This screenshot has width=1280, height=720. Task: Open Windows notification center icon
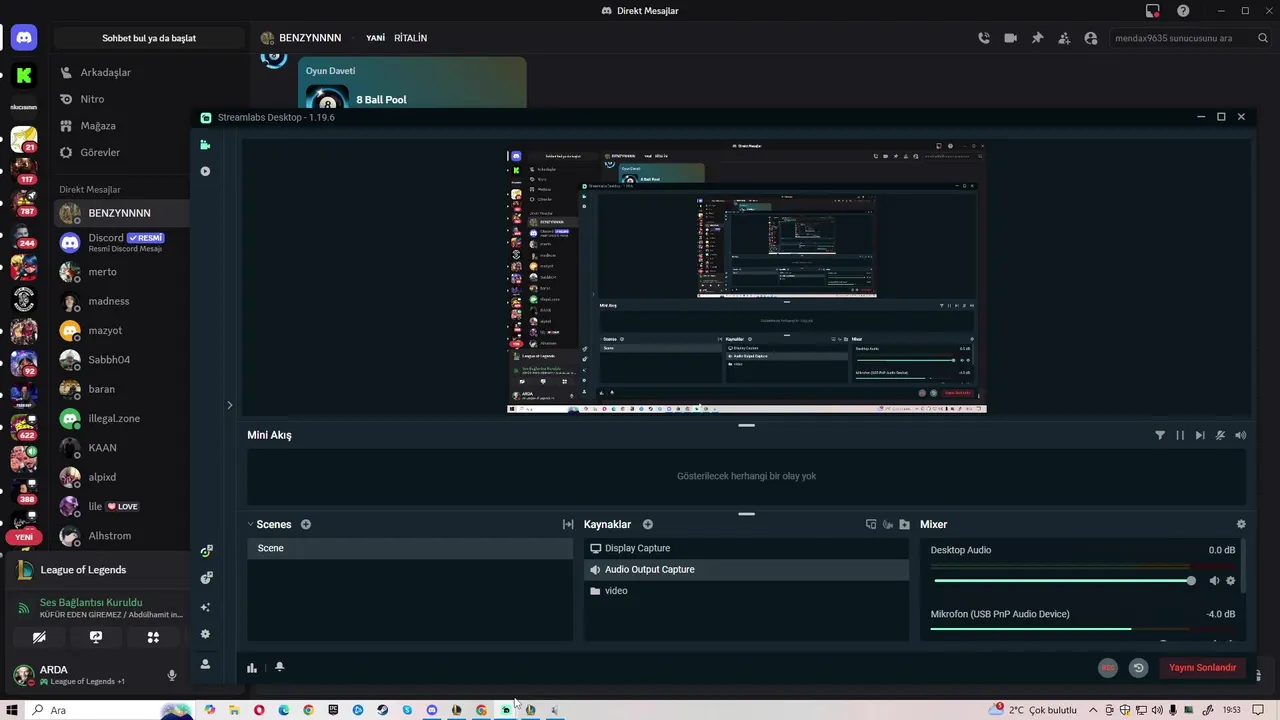point(1257,710)
